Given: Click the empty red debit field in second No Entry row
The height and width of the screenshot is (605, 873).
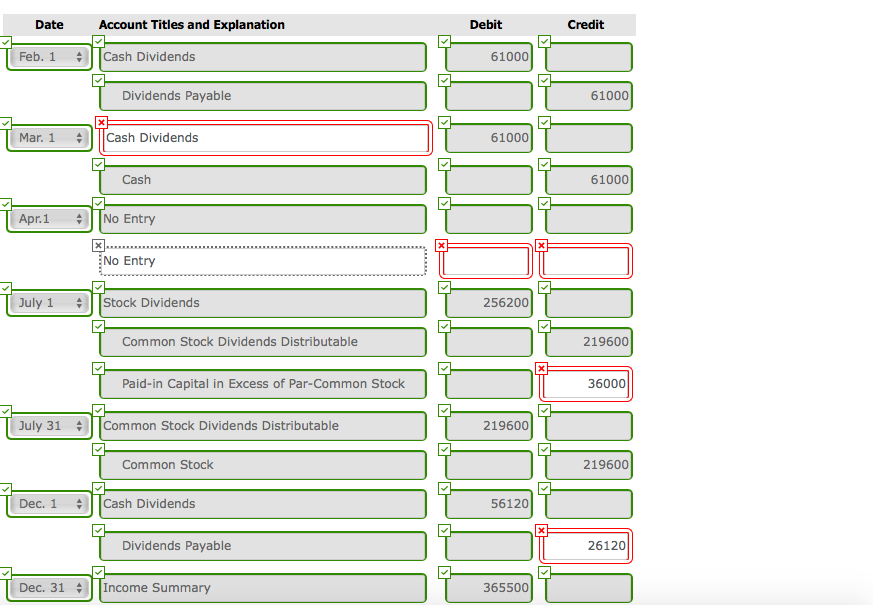Looking at the screenshot, I should coord(485,260).
